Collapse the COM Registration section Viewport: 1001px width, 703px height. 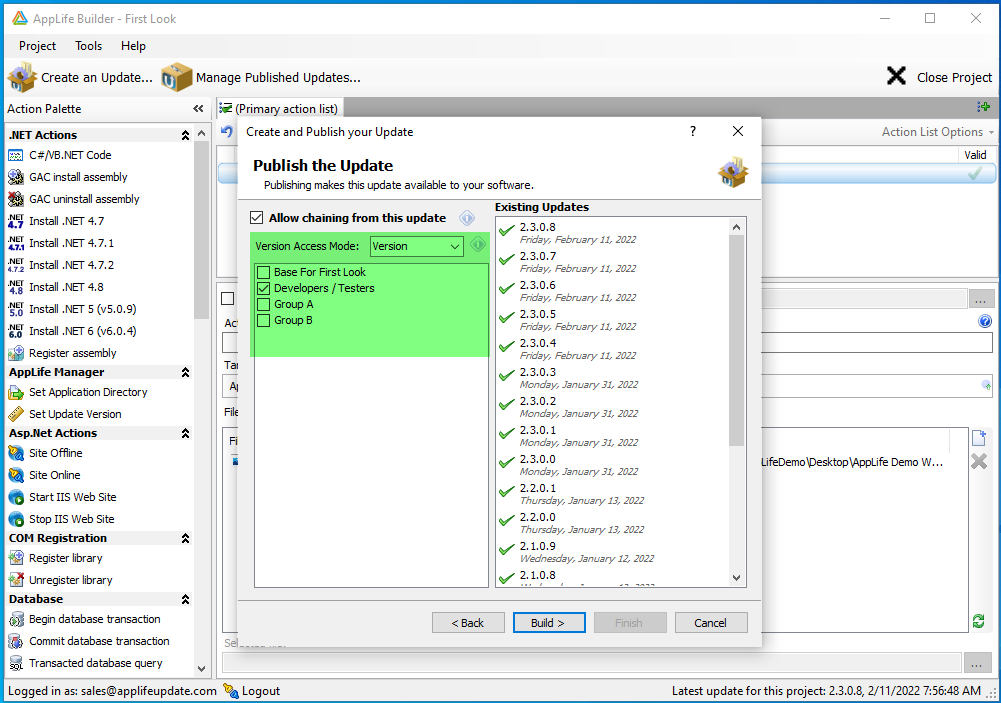click(x=185, y=538)
